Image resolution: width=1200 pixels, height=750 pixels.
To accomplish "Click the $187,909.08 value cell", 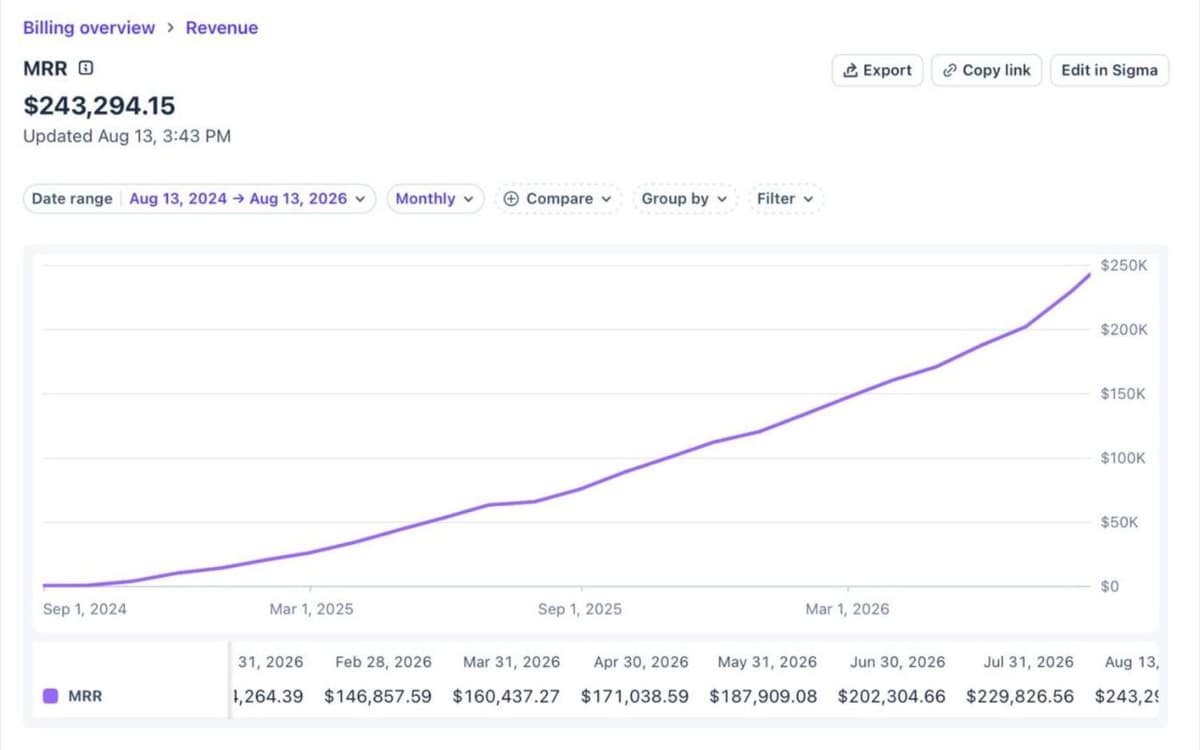I will point(763,696).
